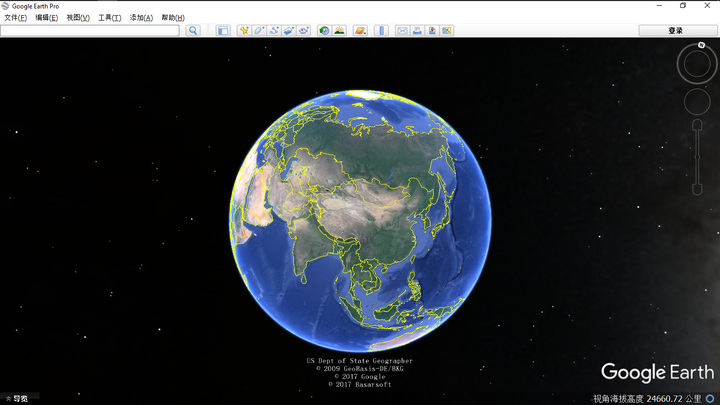Screen dimensions: 720x405
Task: Open the 工具(T) menu
Action: tap(109, 17)
